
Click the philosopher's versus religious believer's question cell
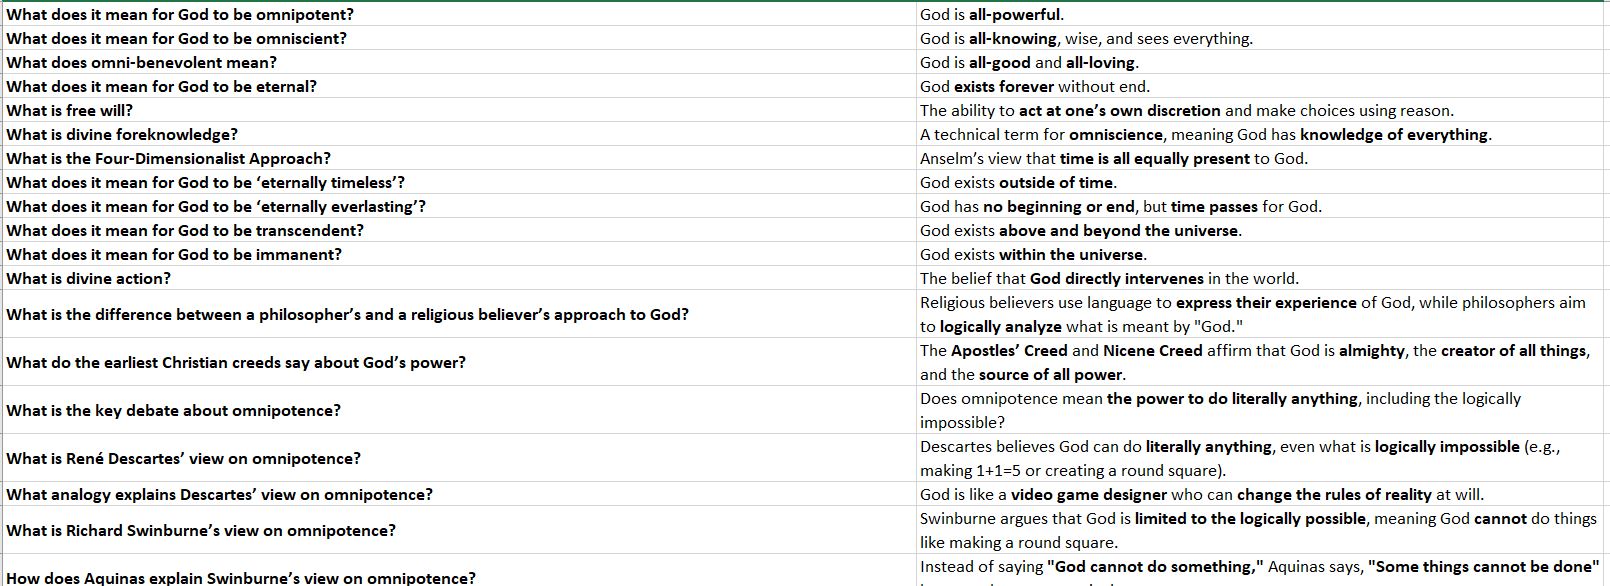(x=348, y=314)
